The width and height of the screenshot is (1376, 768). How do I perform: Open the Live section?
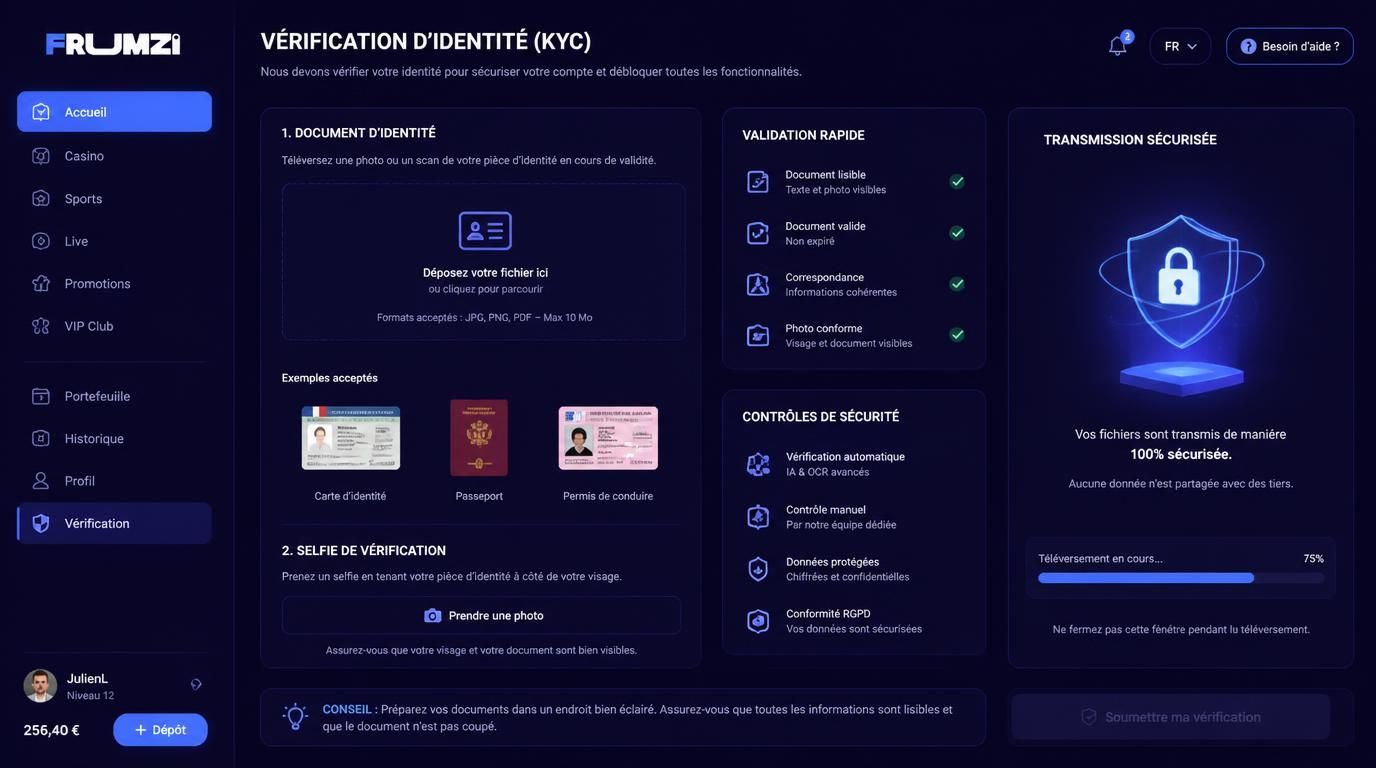(114, 241)
